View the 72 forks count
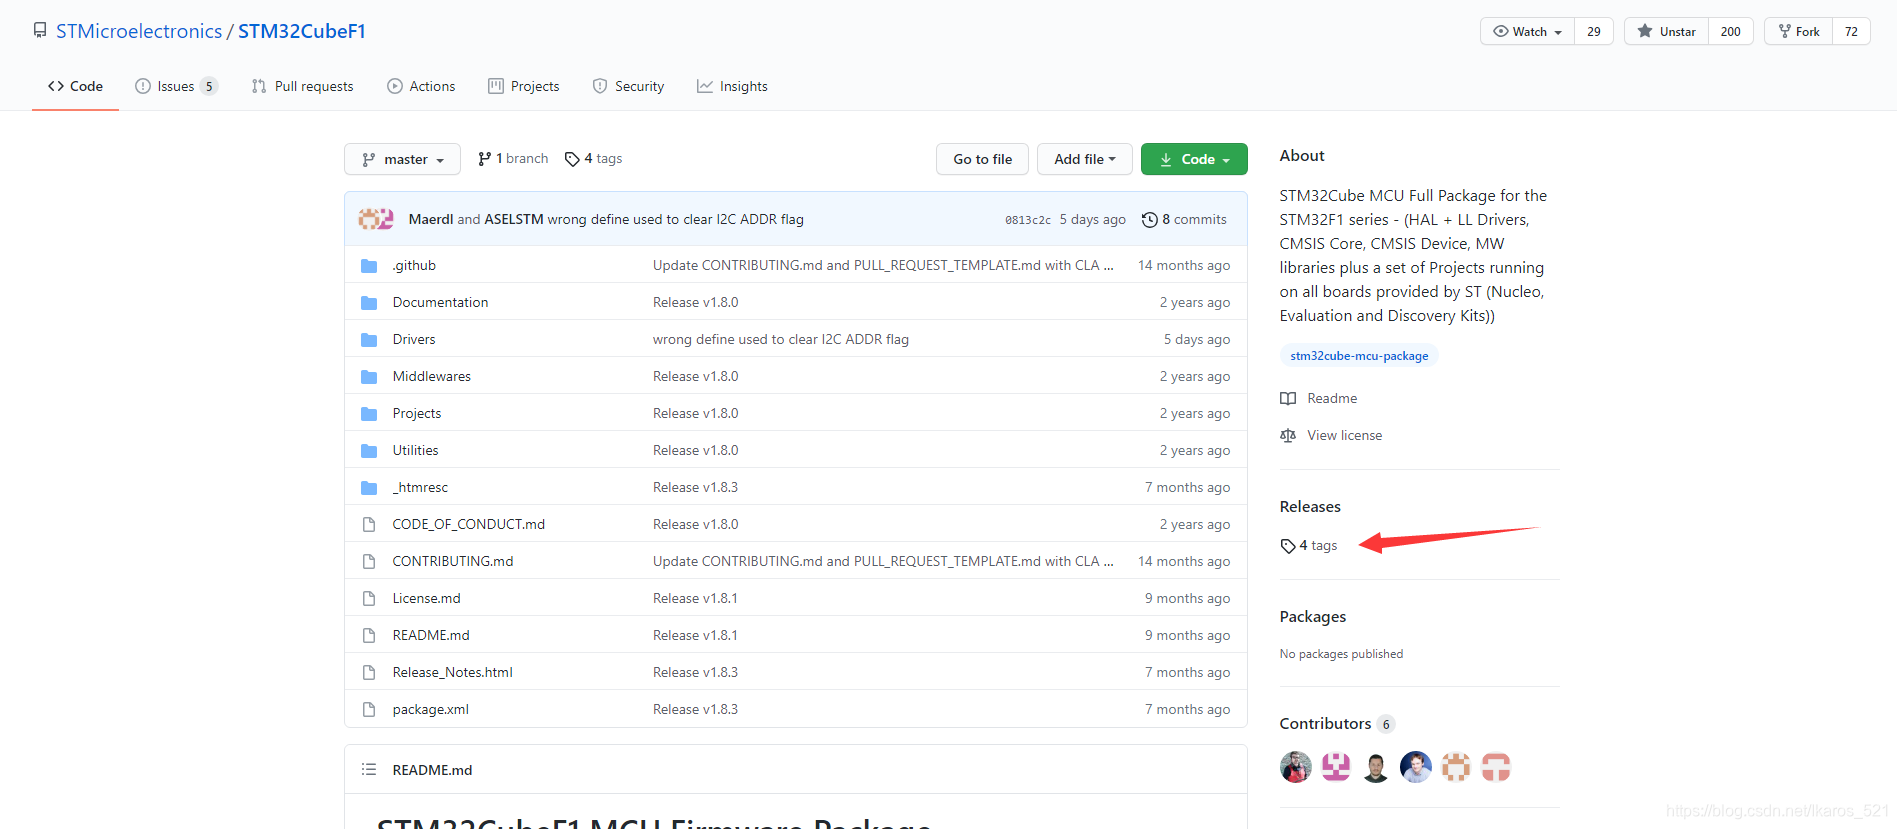Screen dimensions: 1897x829 (x=1851, y=32)
